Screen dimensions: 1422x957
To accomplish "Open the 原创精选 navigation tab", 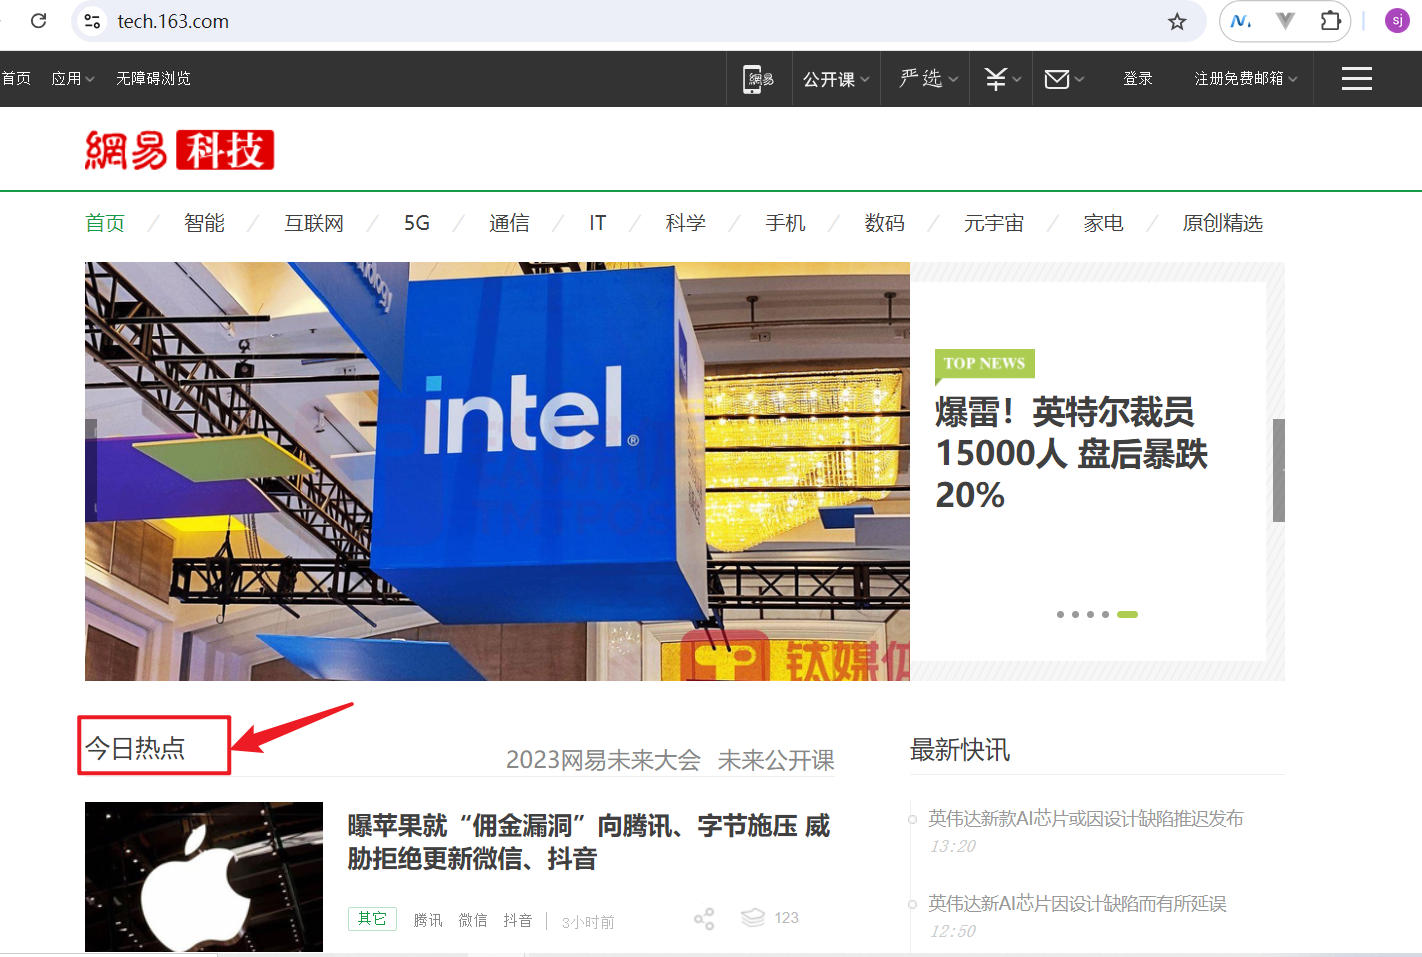I will click(1223, 223).
